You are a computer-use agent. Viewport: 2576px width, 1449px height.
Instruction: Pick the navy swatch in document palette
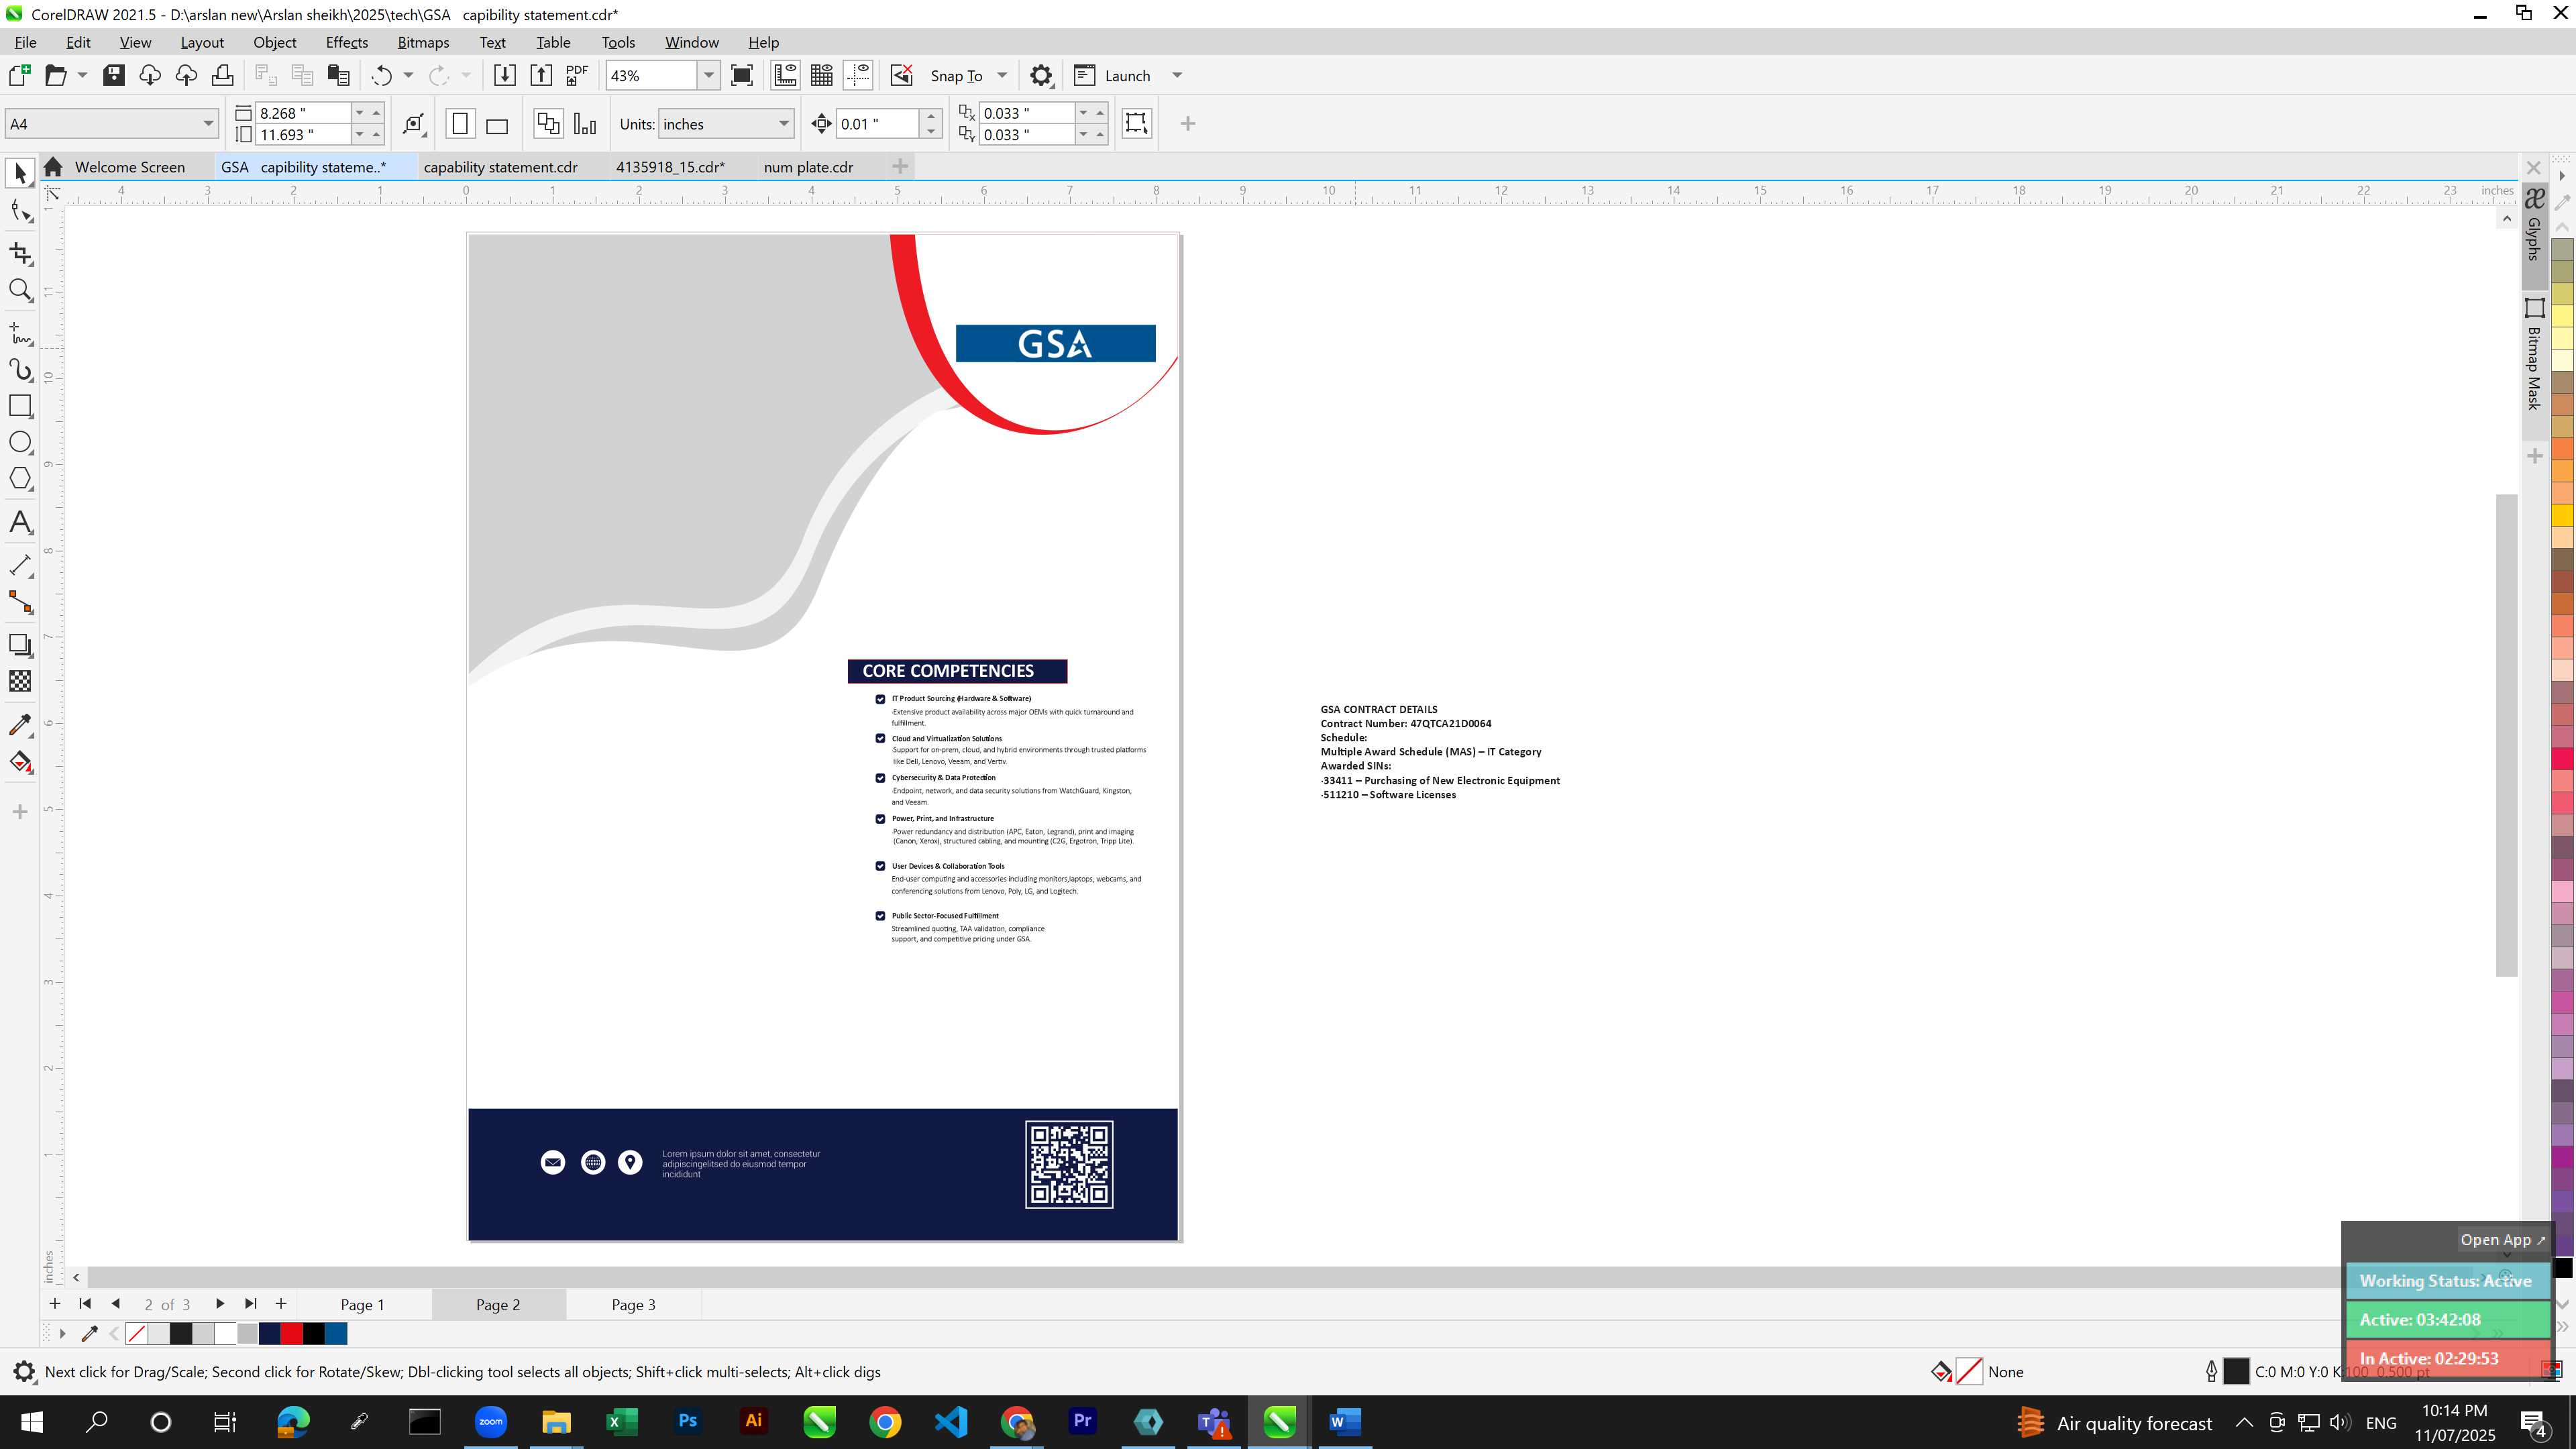click(x=269, y=1333)
